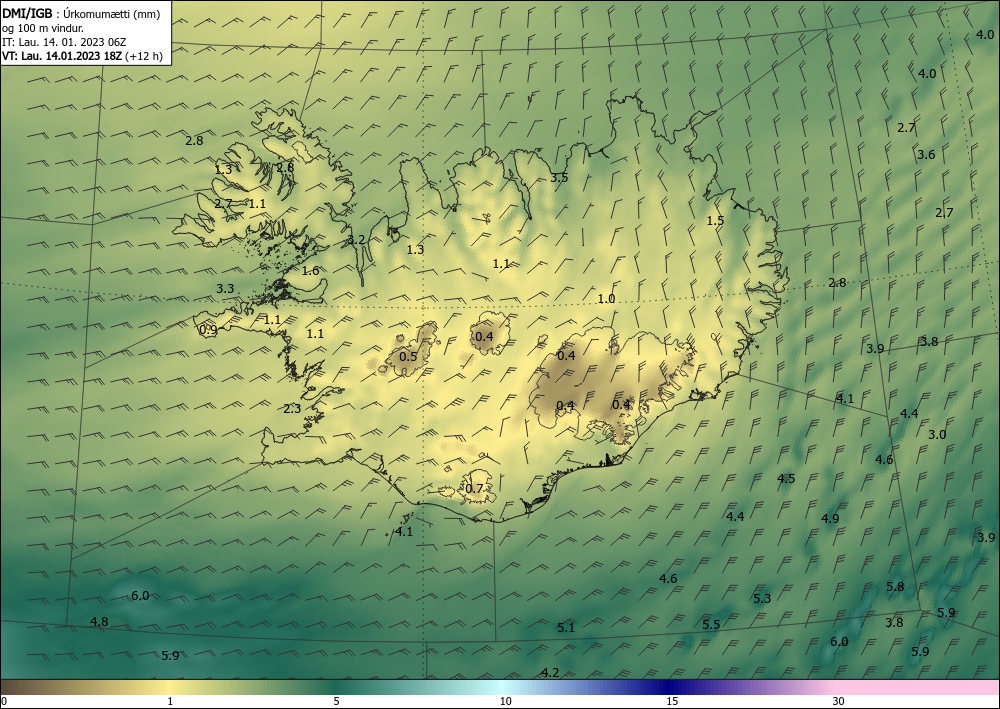Click the 4.2 value at the bottom edge
Screen dimensions: 1000x709
pos(550,673)
